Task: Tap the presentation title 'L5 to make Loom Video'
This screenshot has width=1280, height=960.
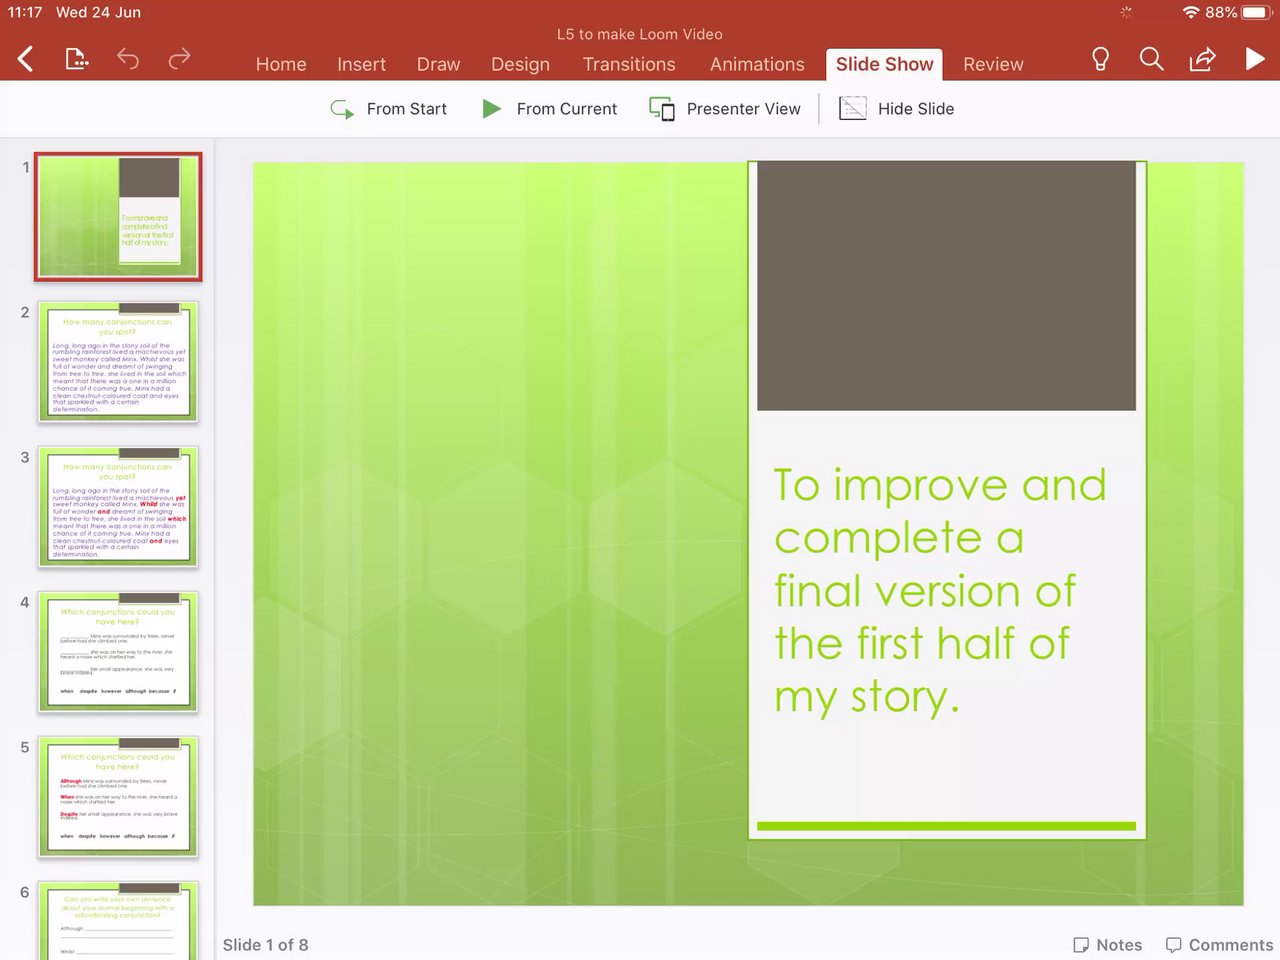Action: point(640,34)
